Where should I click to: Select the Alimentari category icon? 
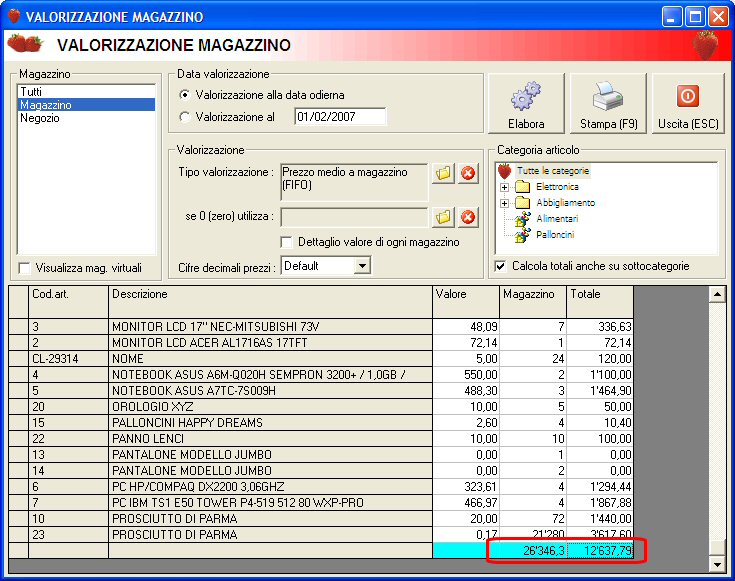pyautogui.click(x=522, y=219)
